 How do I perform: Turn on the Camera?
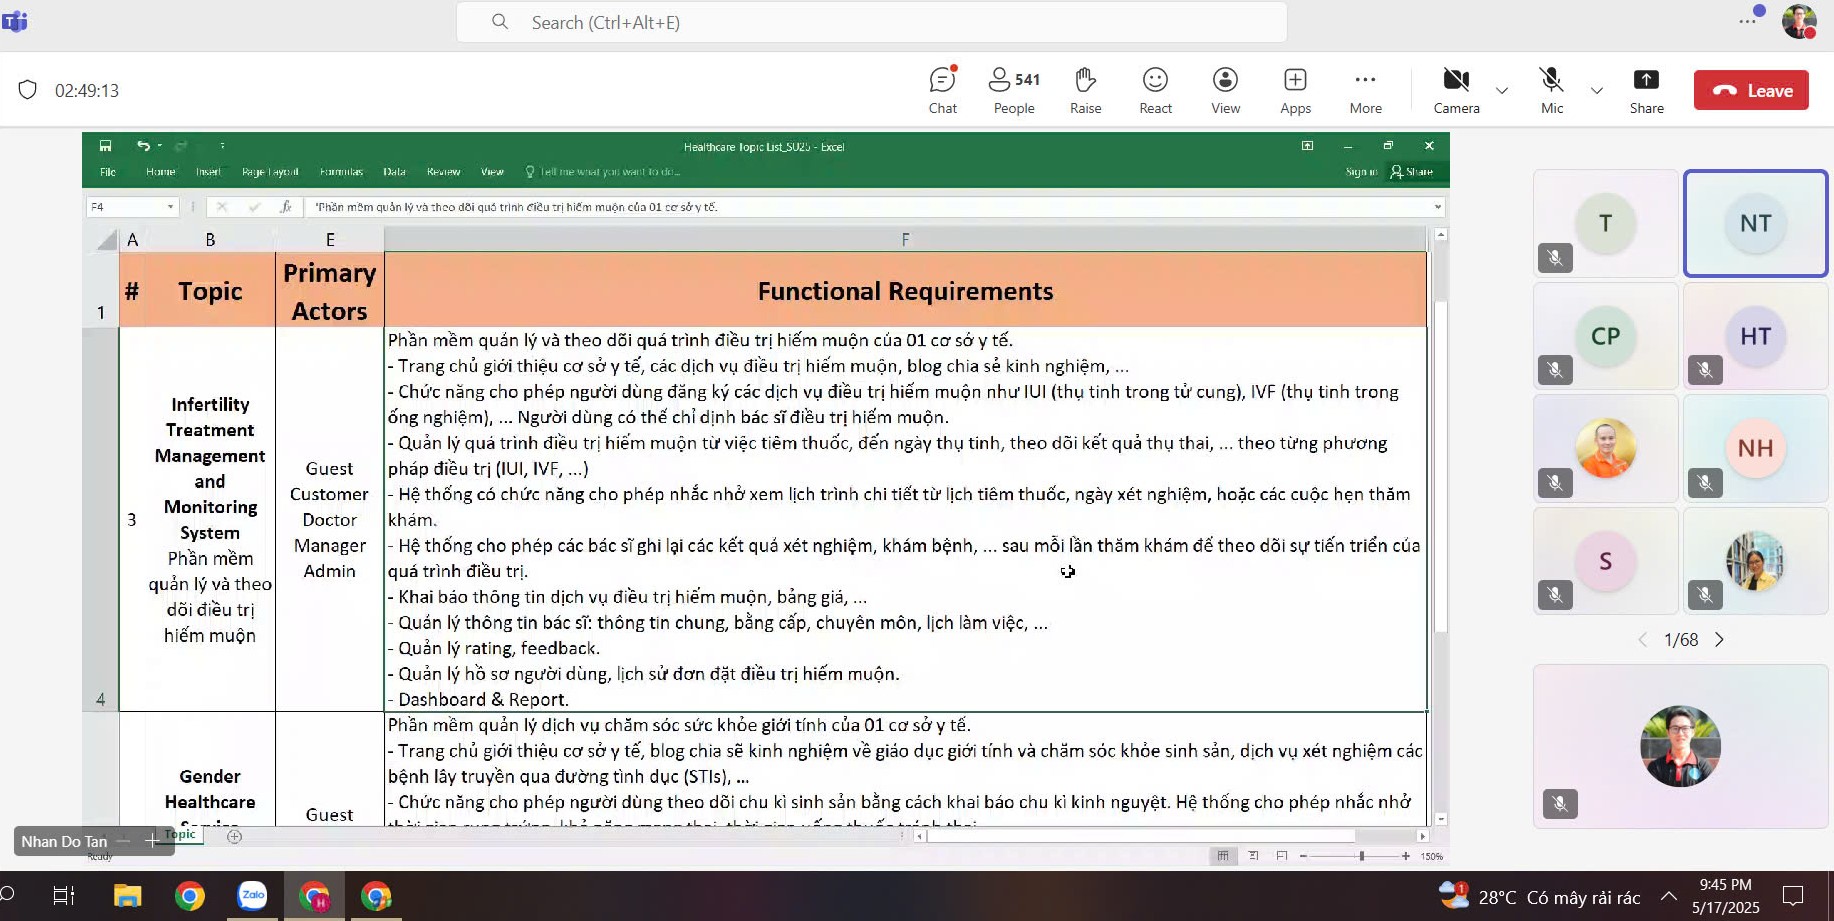(x=1456, y=90)
